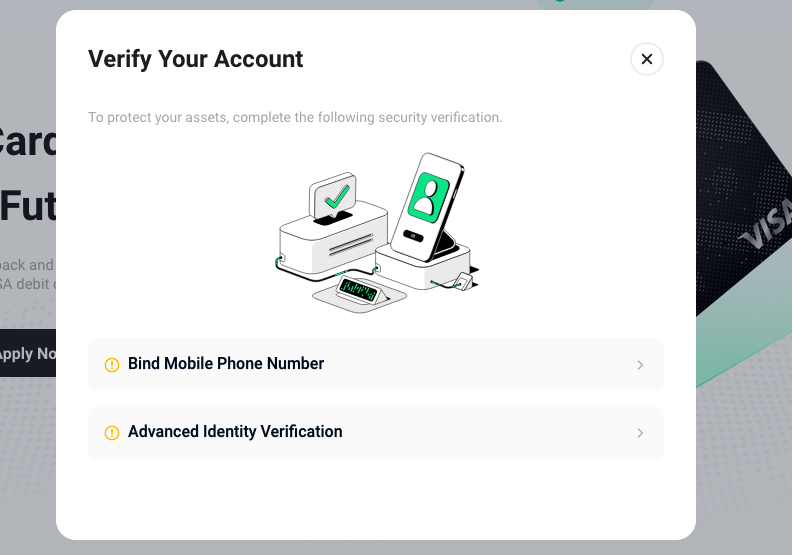
Task: Click the white box device under checkmark
Action: [334, 240]
